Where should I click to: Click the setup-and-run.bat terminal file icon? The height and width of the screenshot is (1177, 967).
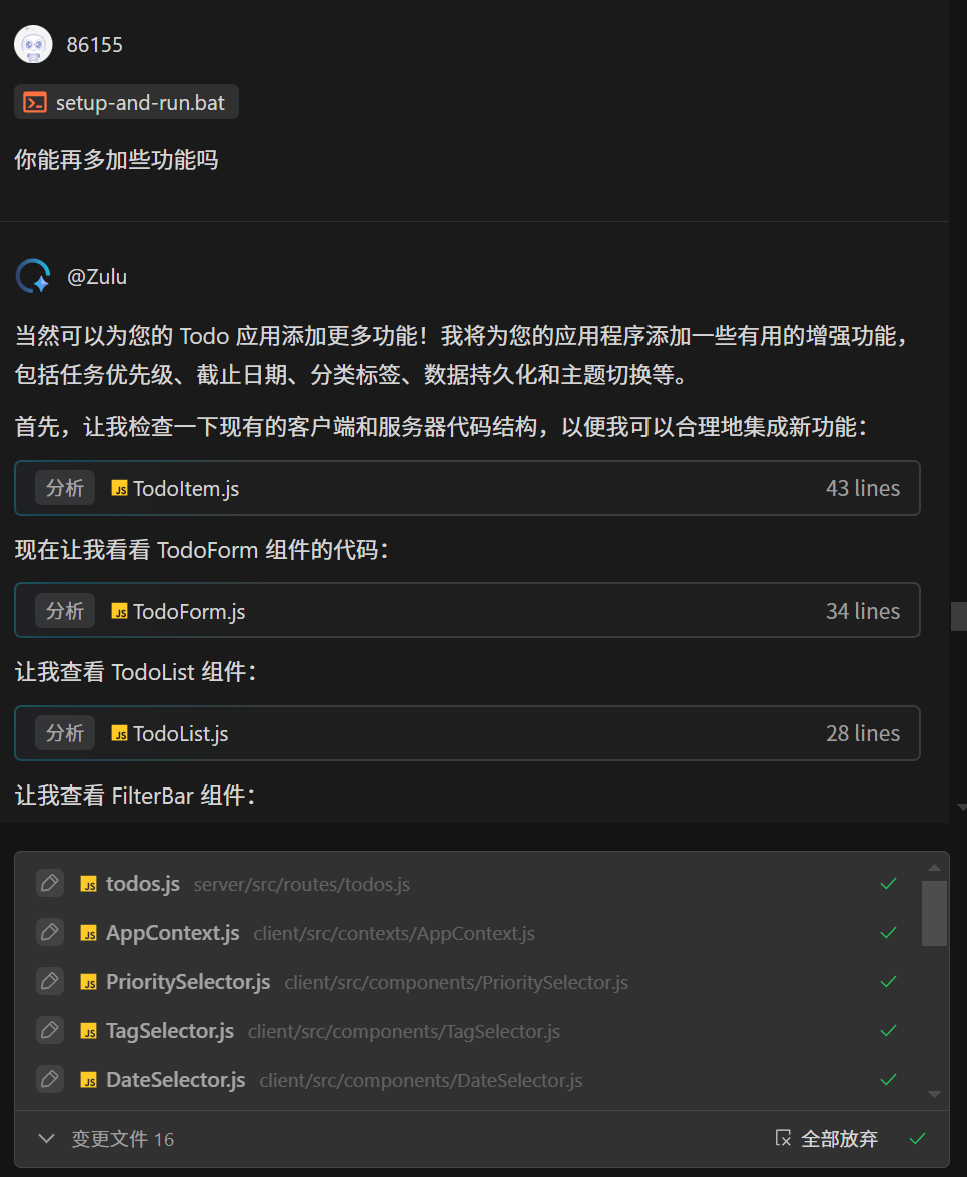click(35, 102)
